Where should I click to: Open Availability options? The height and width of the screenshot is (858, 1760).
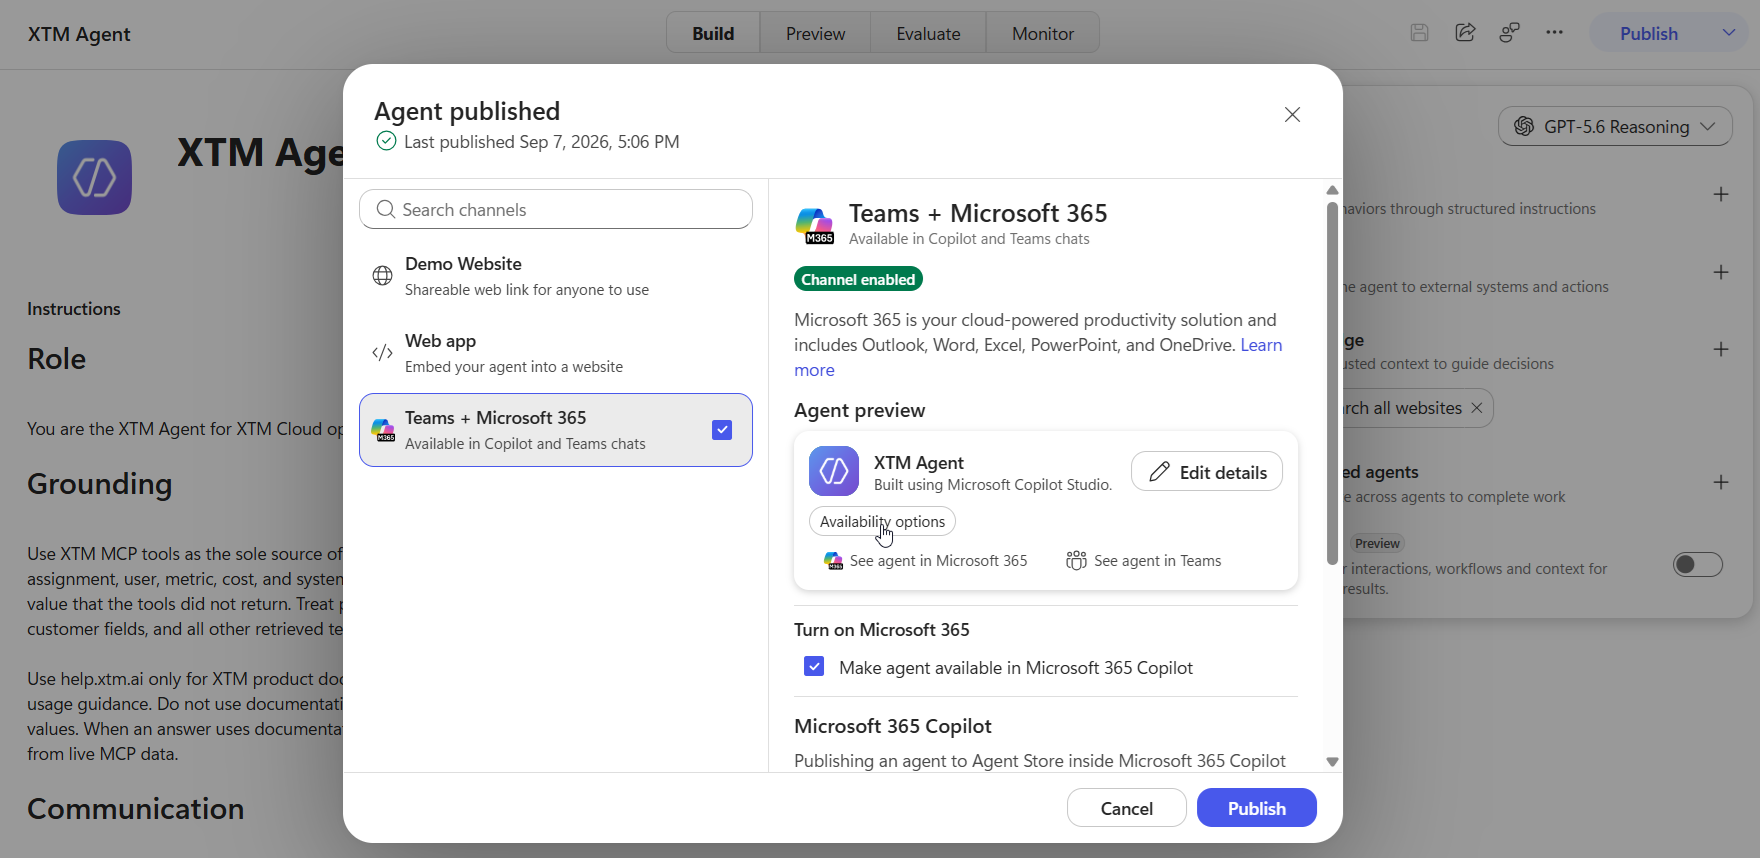pyautogui.click(x=882, y=521)
